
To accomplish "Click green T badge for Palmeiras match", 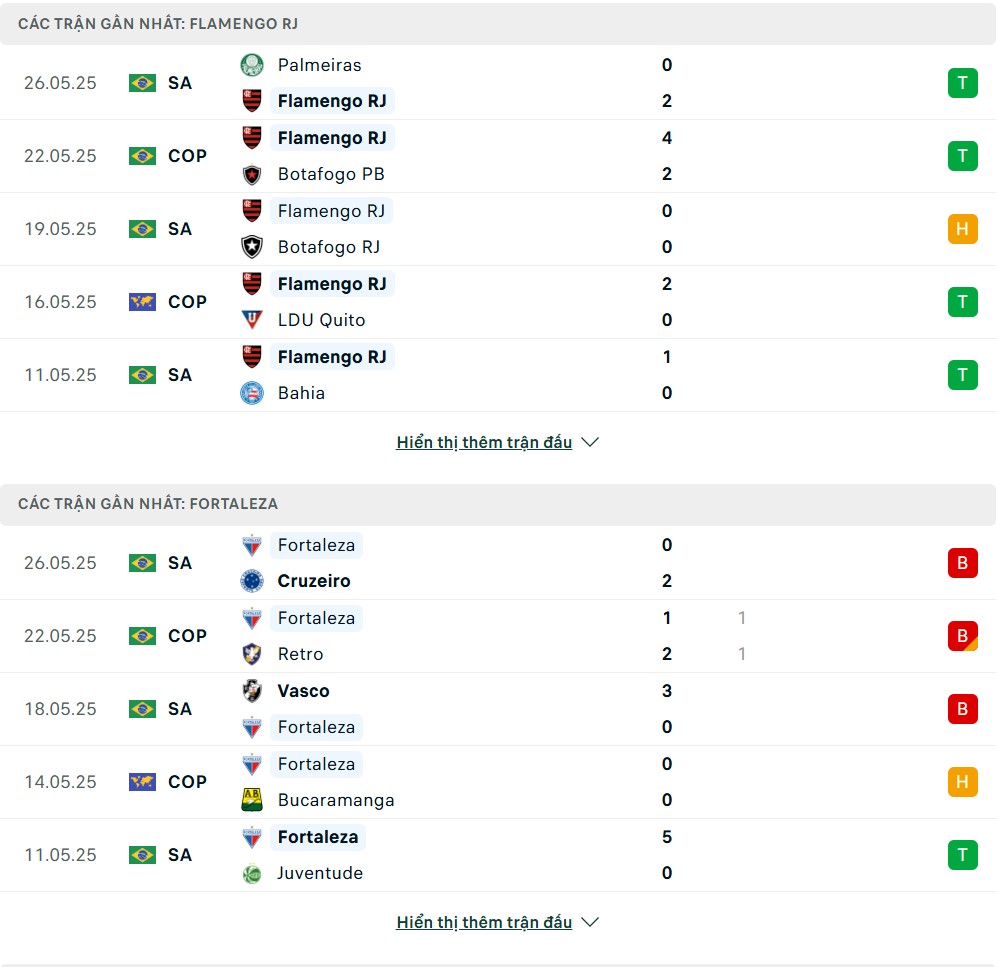I will (962, 83).
